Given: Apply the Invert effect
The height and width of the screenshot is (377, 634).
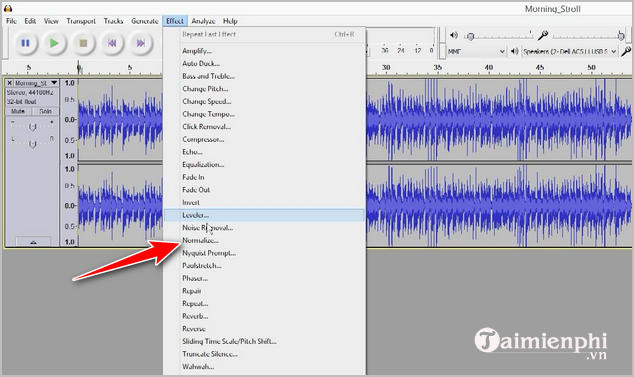Looking at the screenshot, I should pos(264,202).
